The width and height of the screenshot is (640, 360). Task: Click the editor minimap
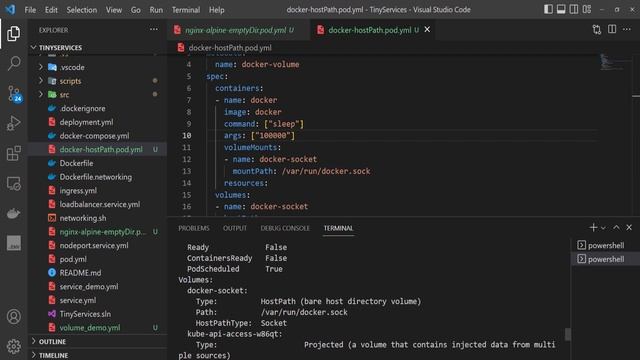coord(615,63)
